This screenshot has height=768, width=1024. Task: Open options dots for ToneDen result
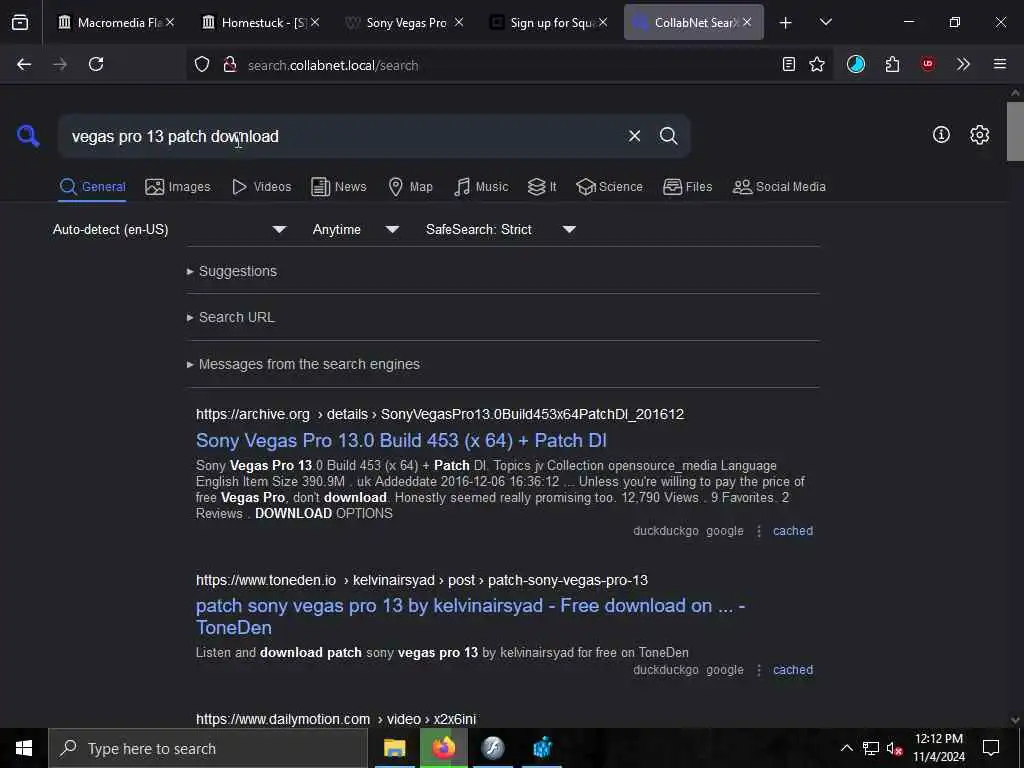[758, 670]
